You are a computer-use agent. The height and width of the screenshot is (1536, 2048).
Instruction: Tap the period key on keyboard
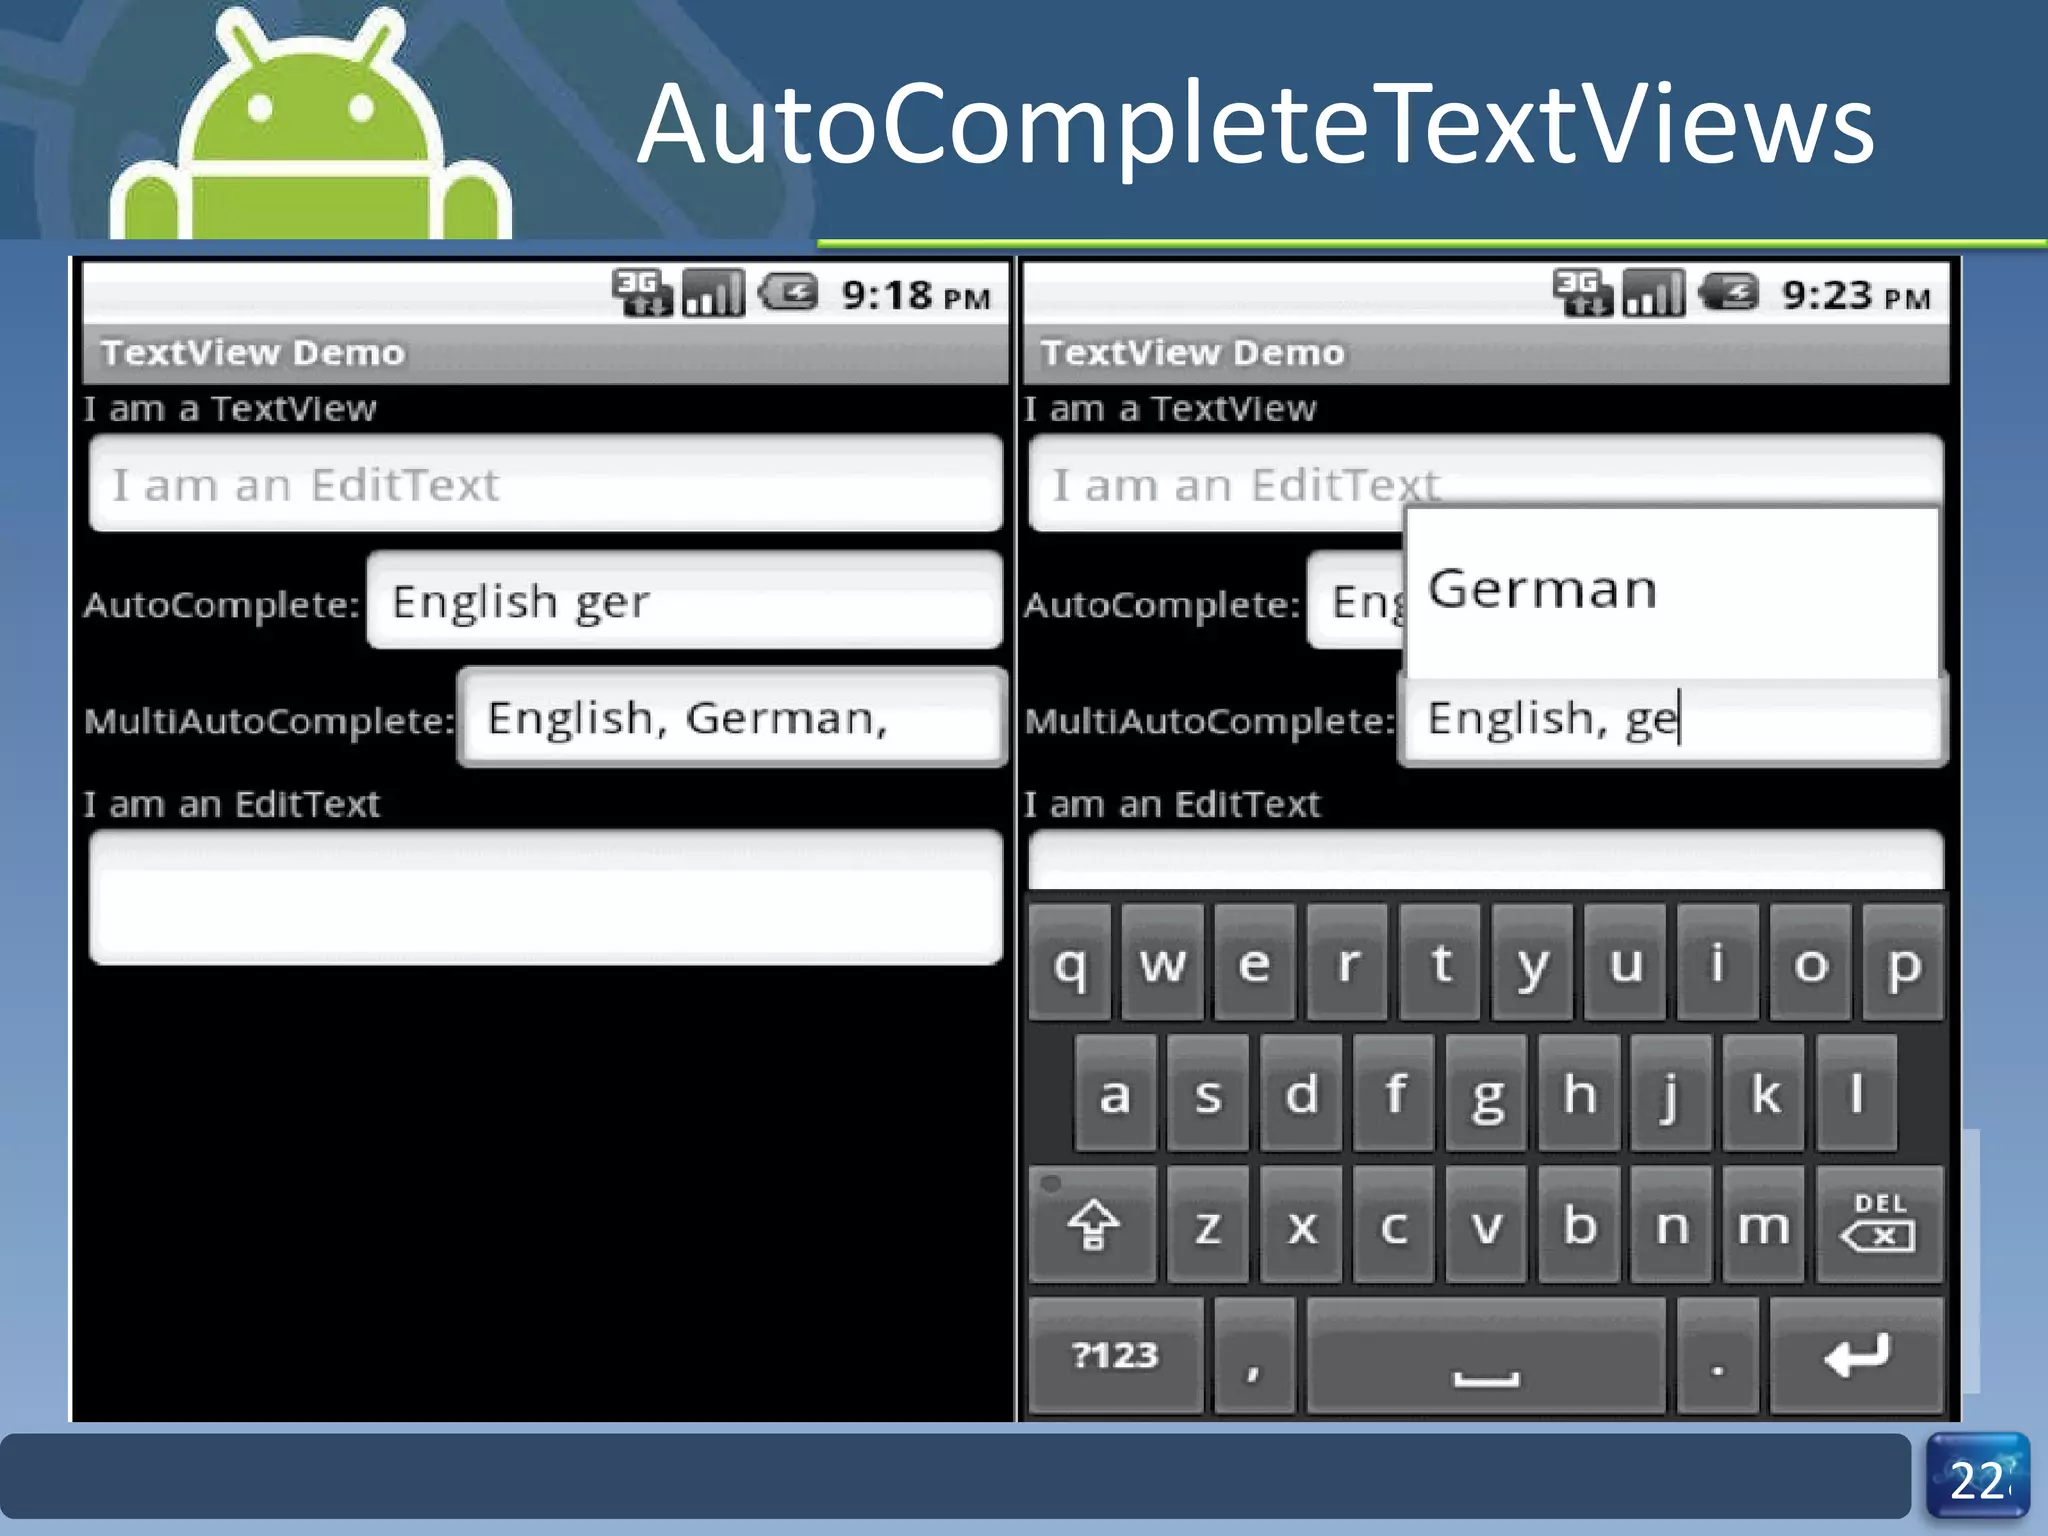click(x=1717, y=1355)
